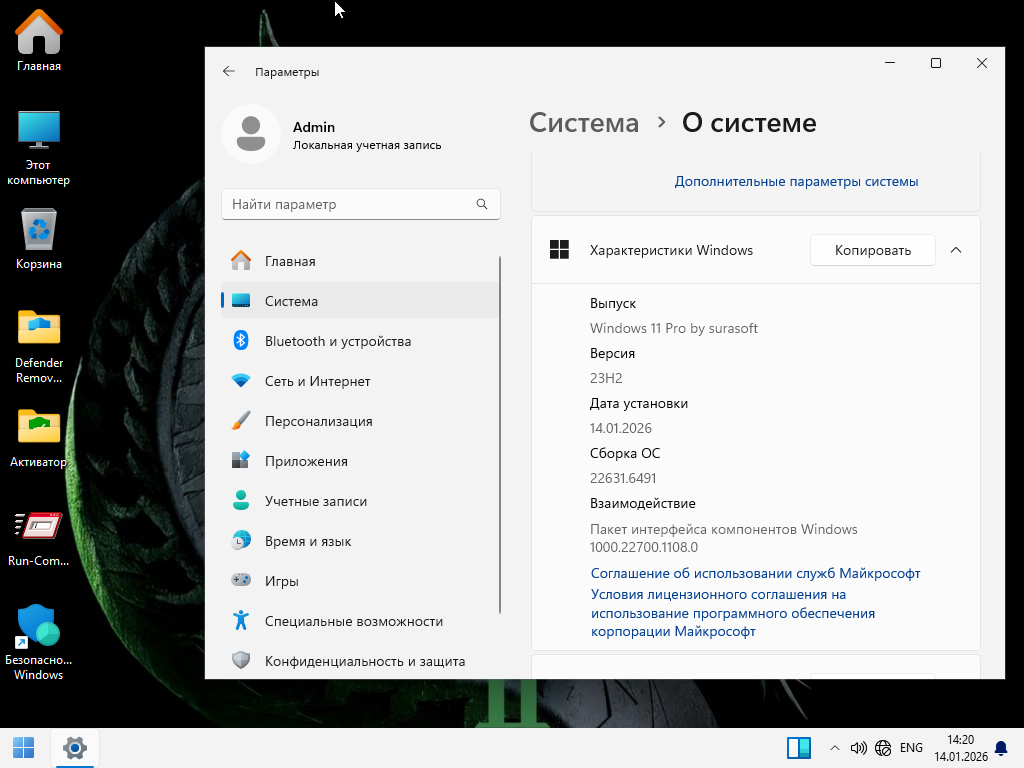Click Система breadcrumb in the header
Screen dimensions: 1024x768
click(x=584, y=123)
